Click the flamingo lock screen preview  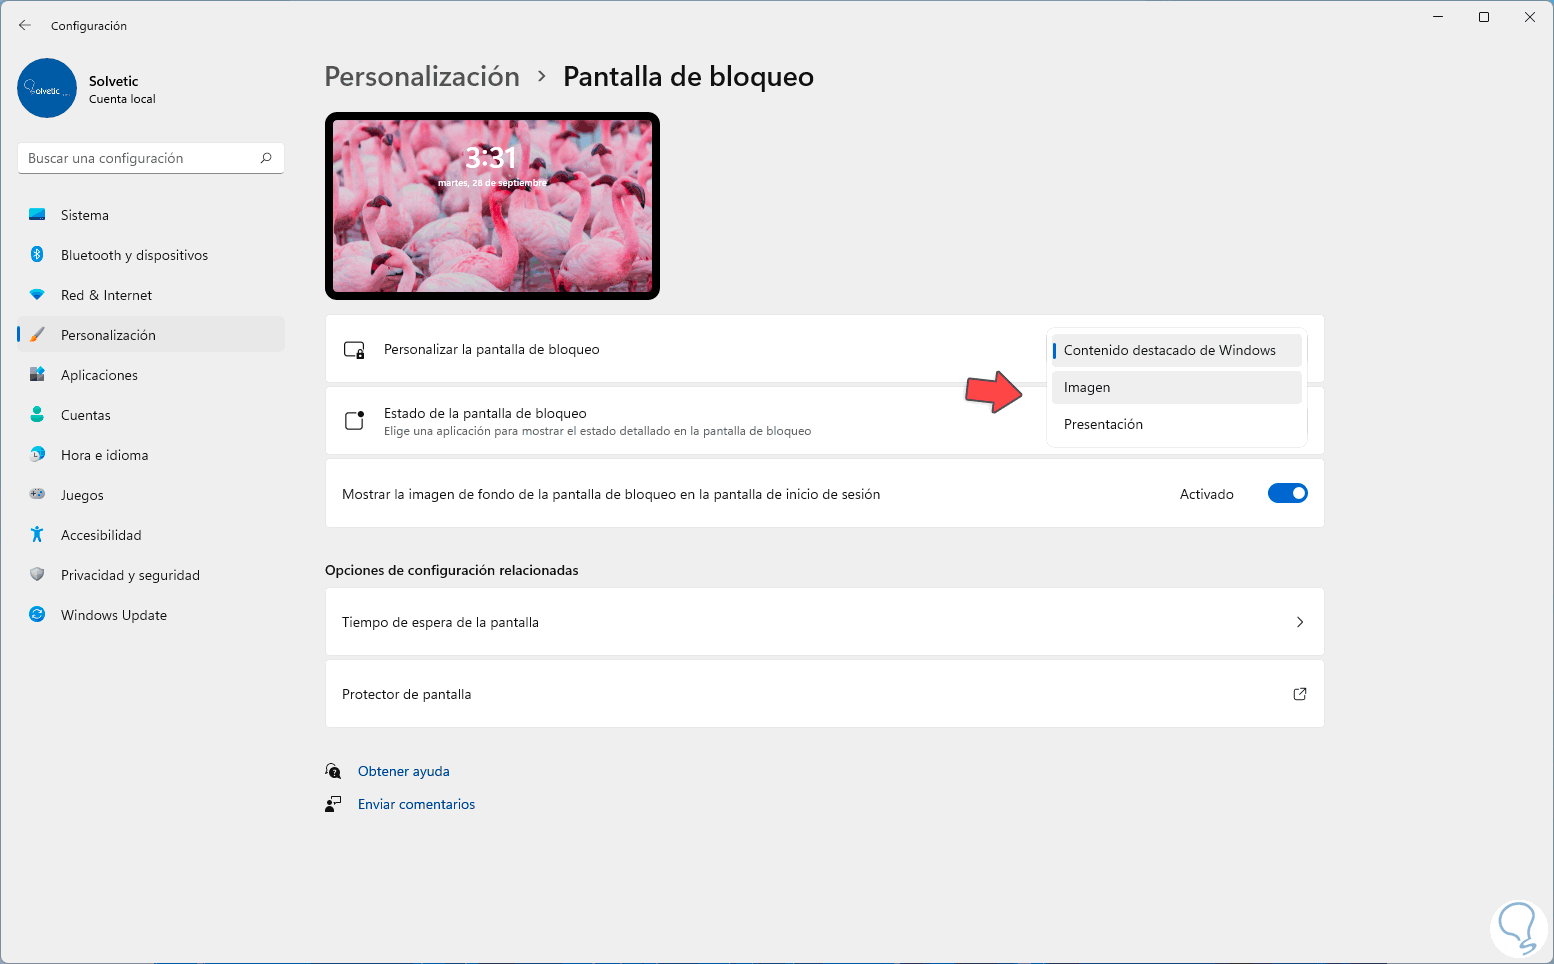(492, 206)
